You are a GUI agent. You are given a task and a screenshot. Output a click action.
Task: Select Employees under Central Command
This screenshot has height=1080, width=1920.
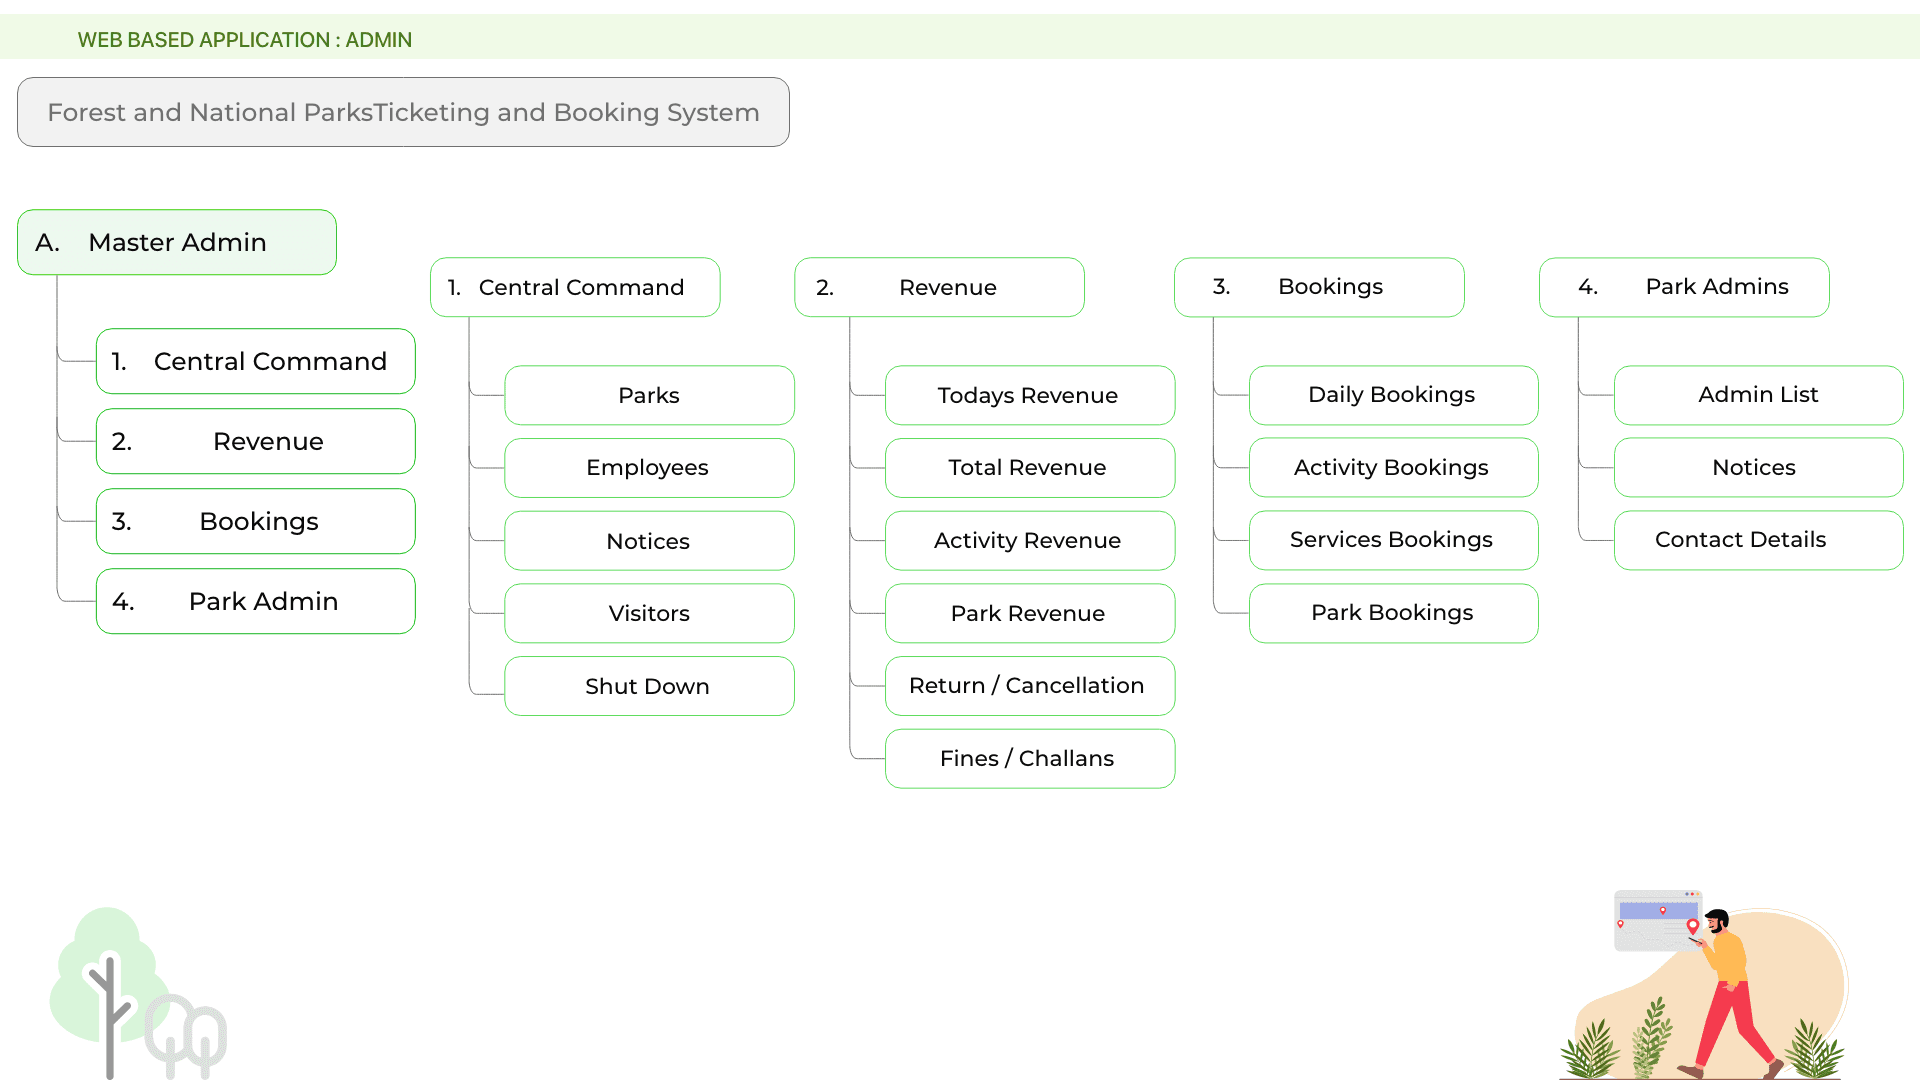coord(649,468)
